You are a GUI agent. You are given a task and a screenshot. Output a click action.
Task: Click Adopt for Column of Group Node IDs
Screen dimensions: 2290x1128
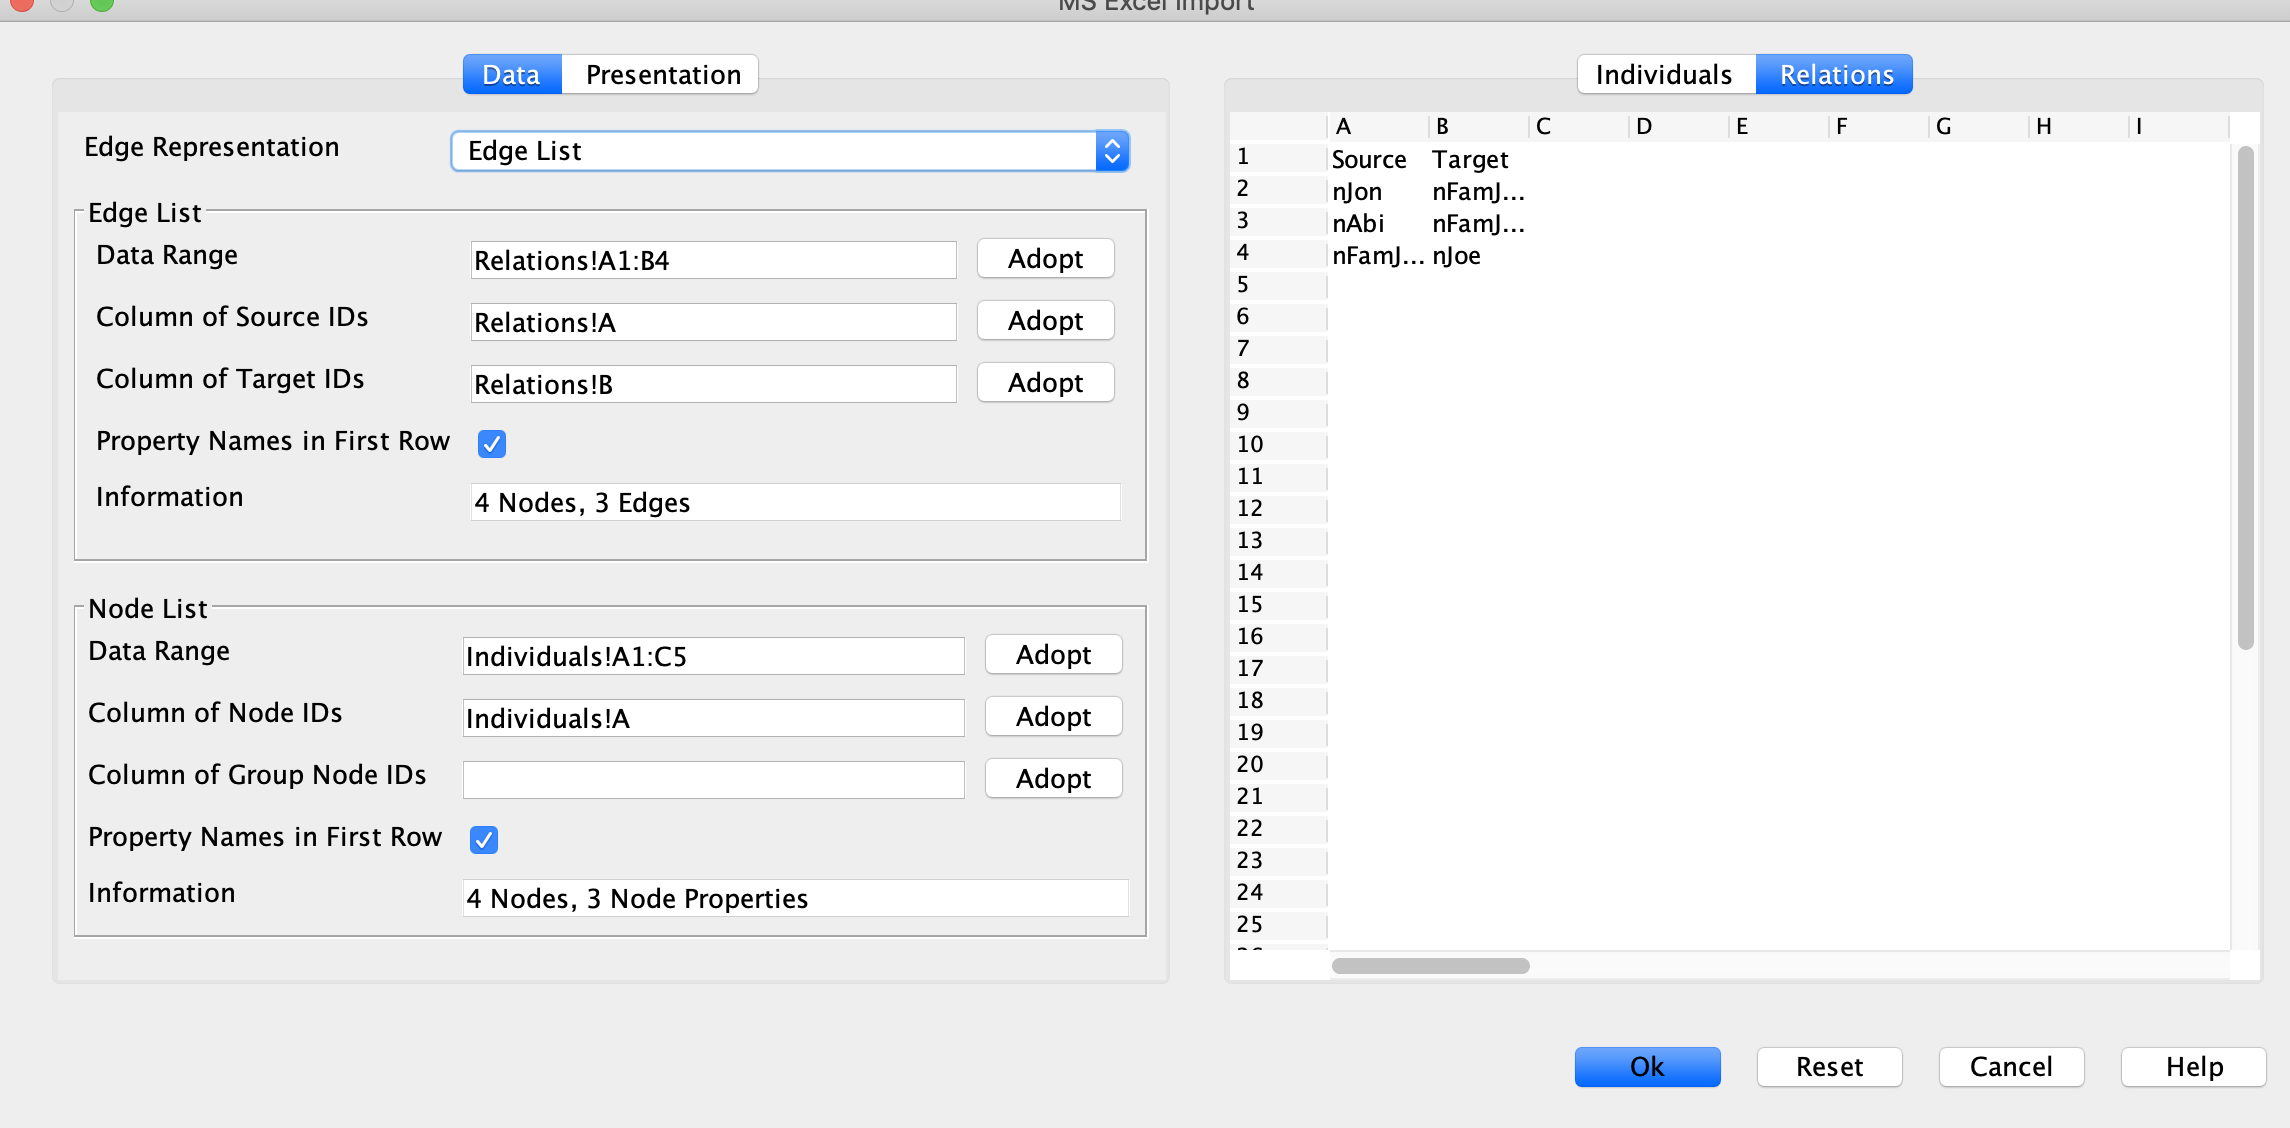pos(1053,779)
